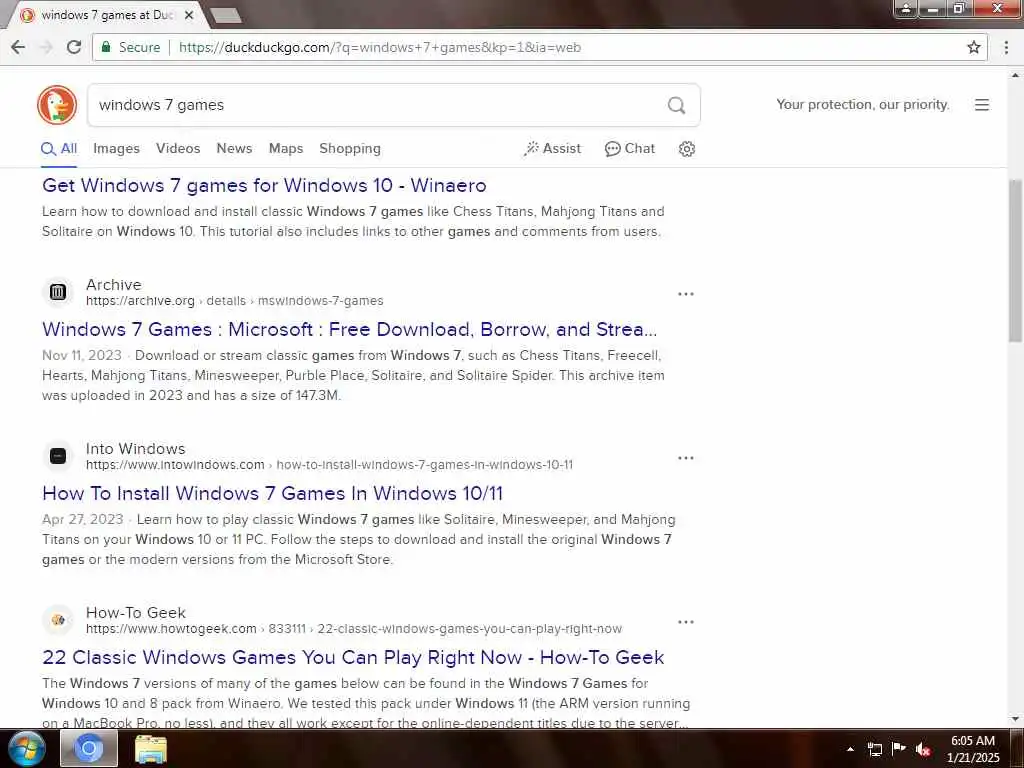Screen dimensions: 1024x768
Task: Switch to the Shopping tab
Action: coord(350,149)
